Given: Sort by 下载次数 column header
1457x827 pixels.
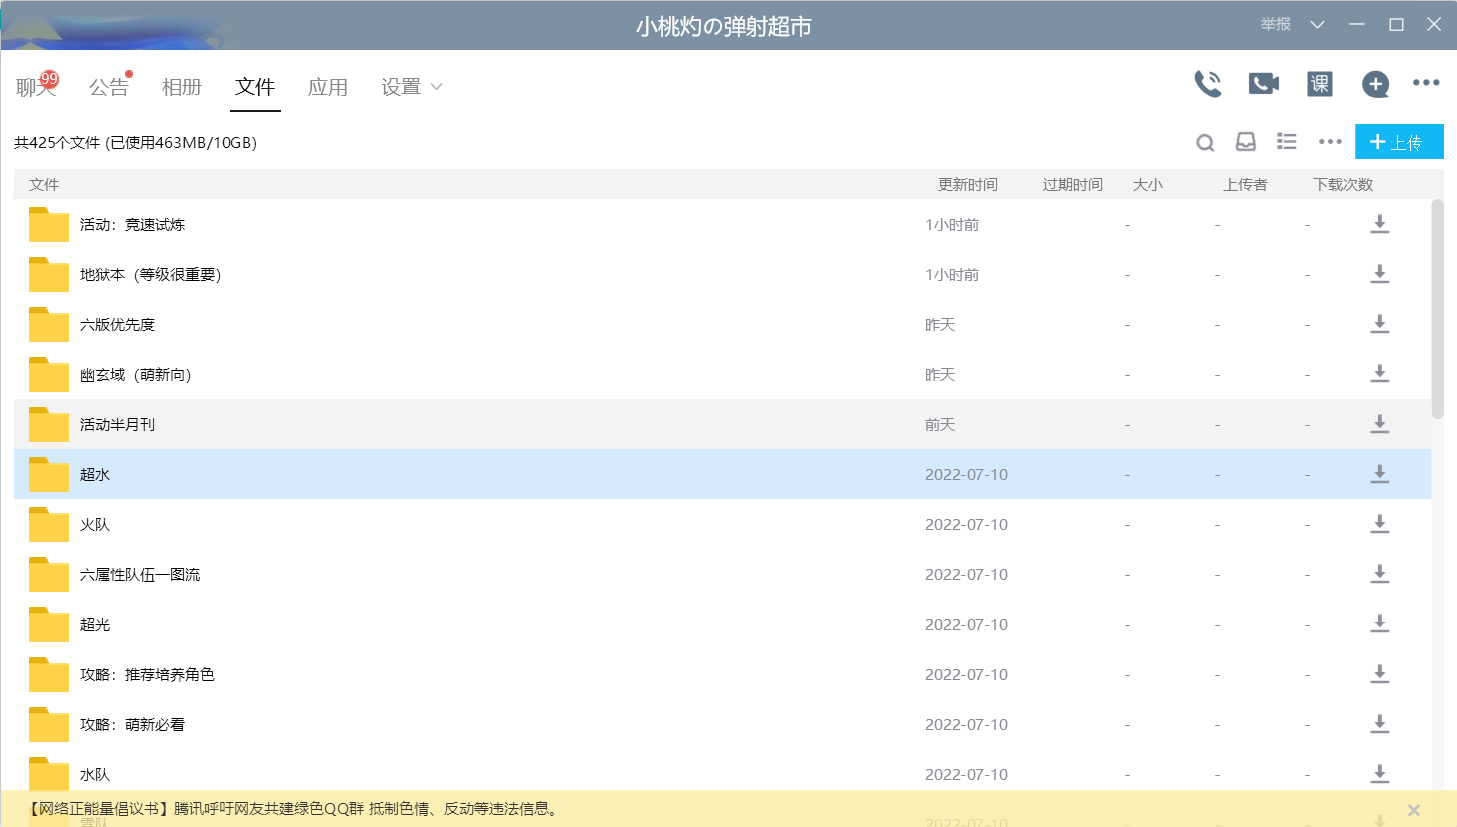Looking at the screenshot, I should point(1343,184).
